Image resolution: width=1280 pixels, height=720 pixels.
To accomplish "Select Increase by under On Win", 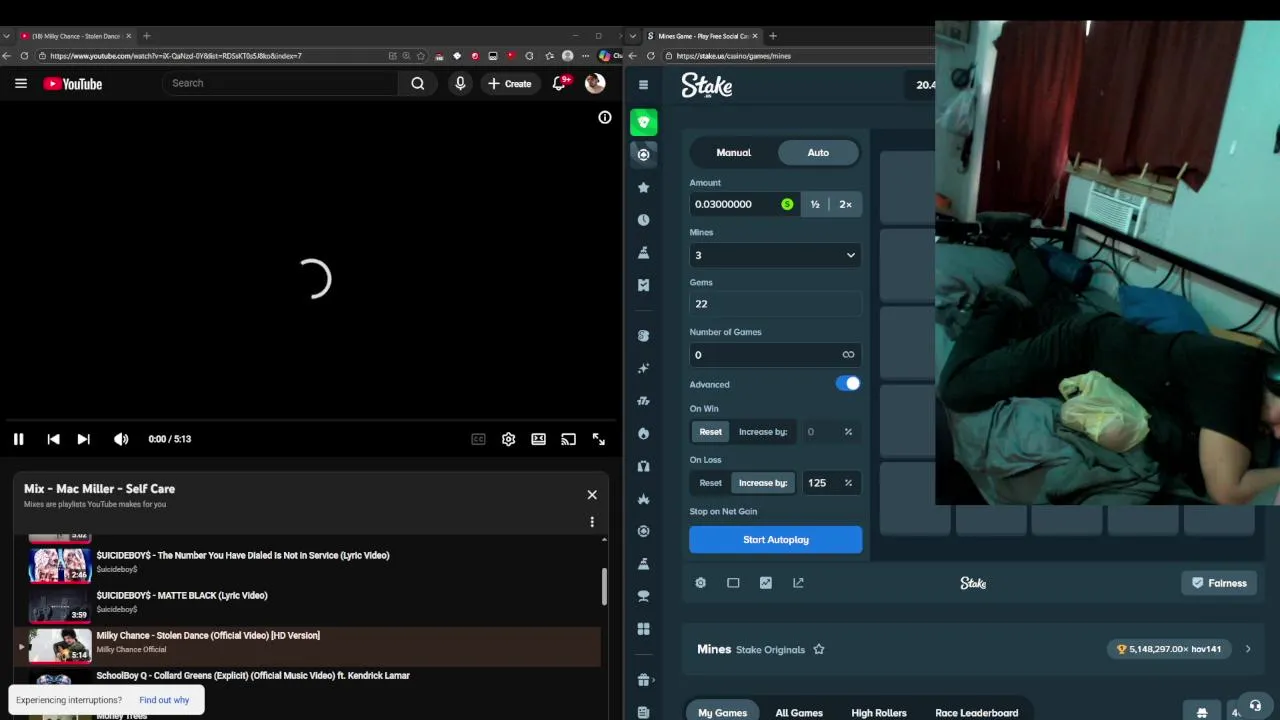I will pyautogui.click(x=763, y=432).
